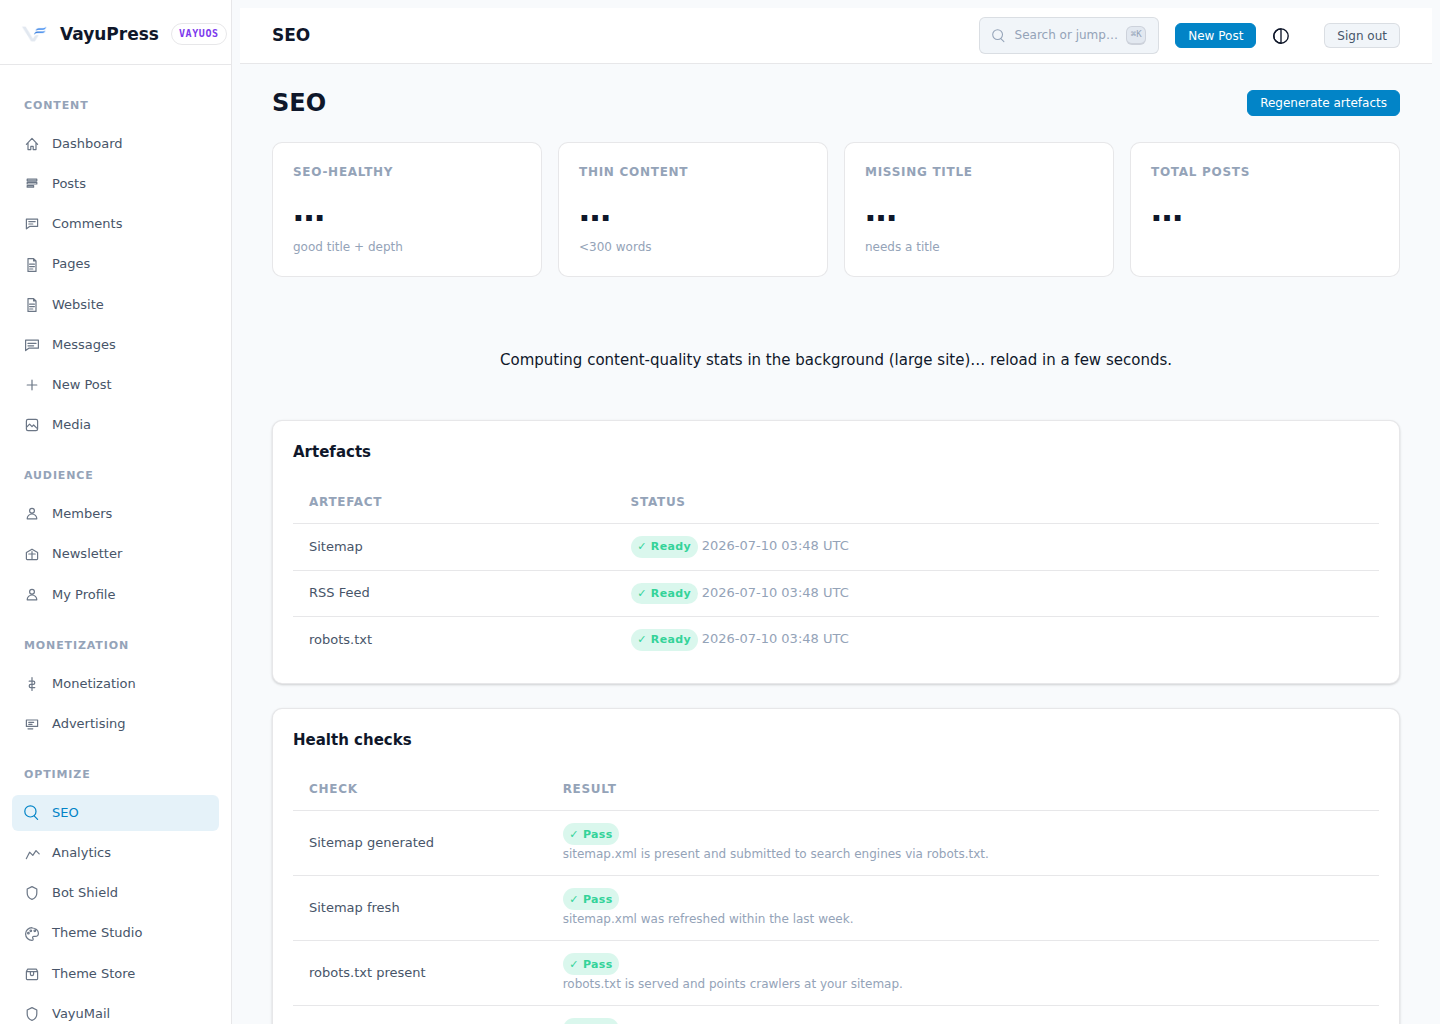Screen dimensions: 1440x1024
Task: Click the Posts icon in sidebar
Action: click(32, 184)
